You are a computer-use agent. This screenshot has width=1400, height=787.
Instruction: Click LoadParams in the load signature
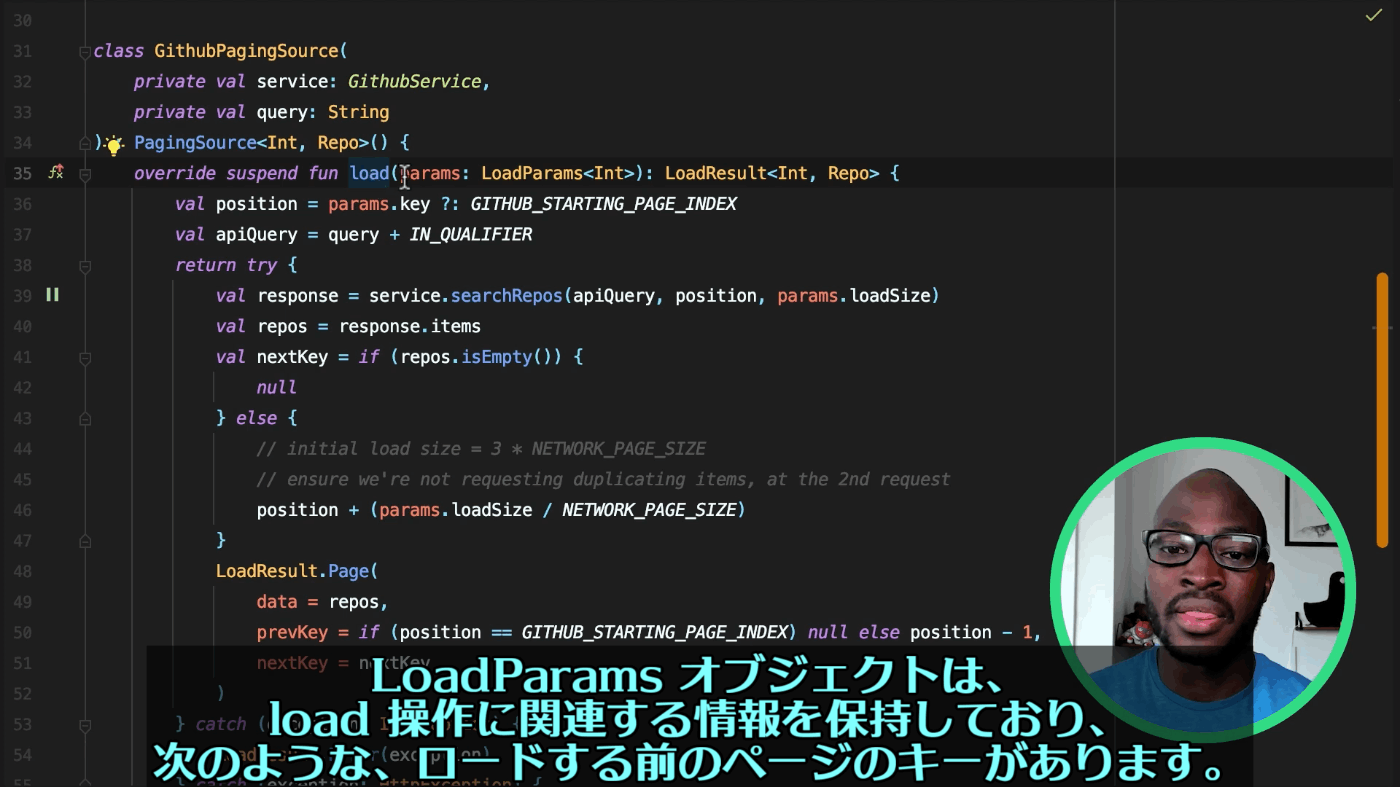click(532, 173)
